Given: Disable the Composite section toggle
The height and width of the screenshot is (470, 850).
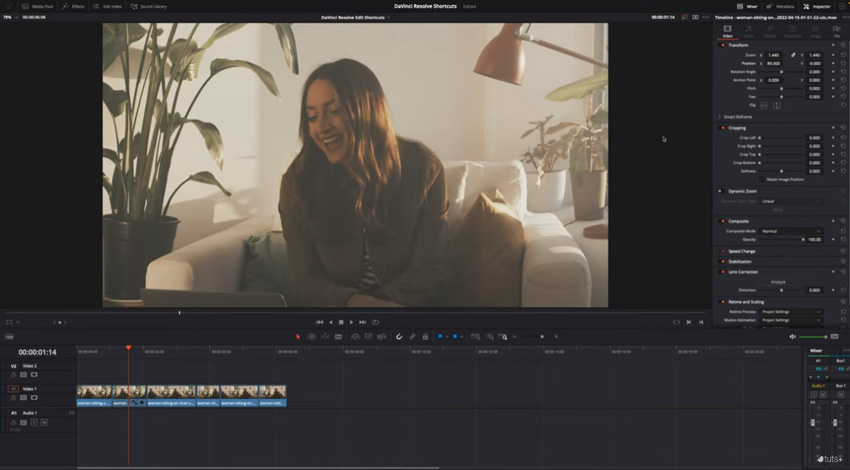Looking at the screenshot, I should [x=722, y=221].
